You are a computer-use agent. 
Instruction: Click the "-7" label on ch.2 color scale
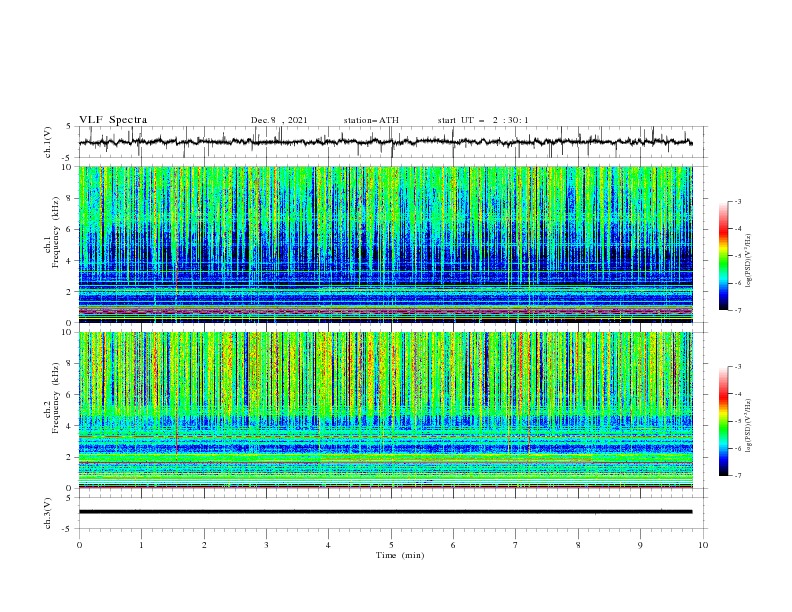[x=738, y=476]
